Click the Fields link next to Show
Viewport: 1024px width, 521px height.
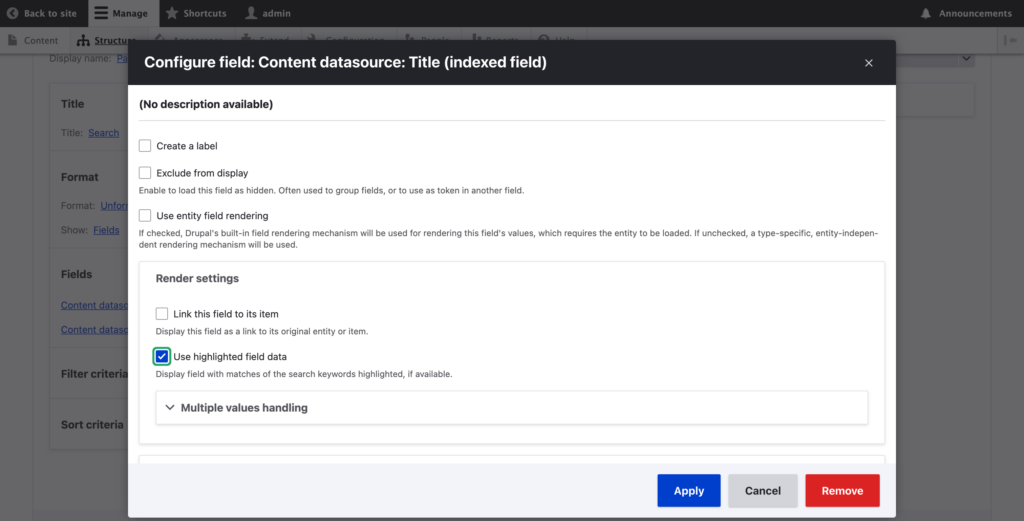(x=106, y=230)
